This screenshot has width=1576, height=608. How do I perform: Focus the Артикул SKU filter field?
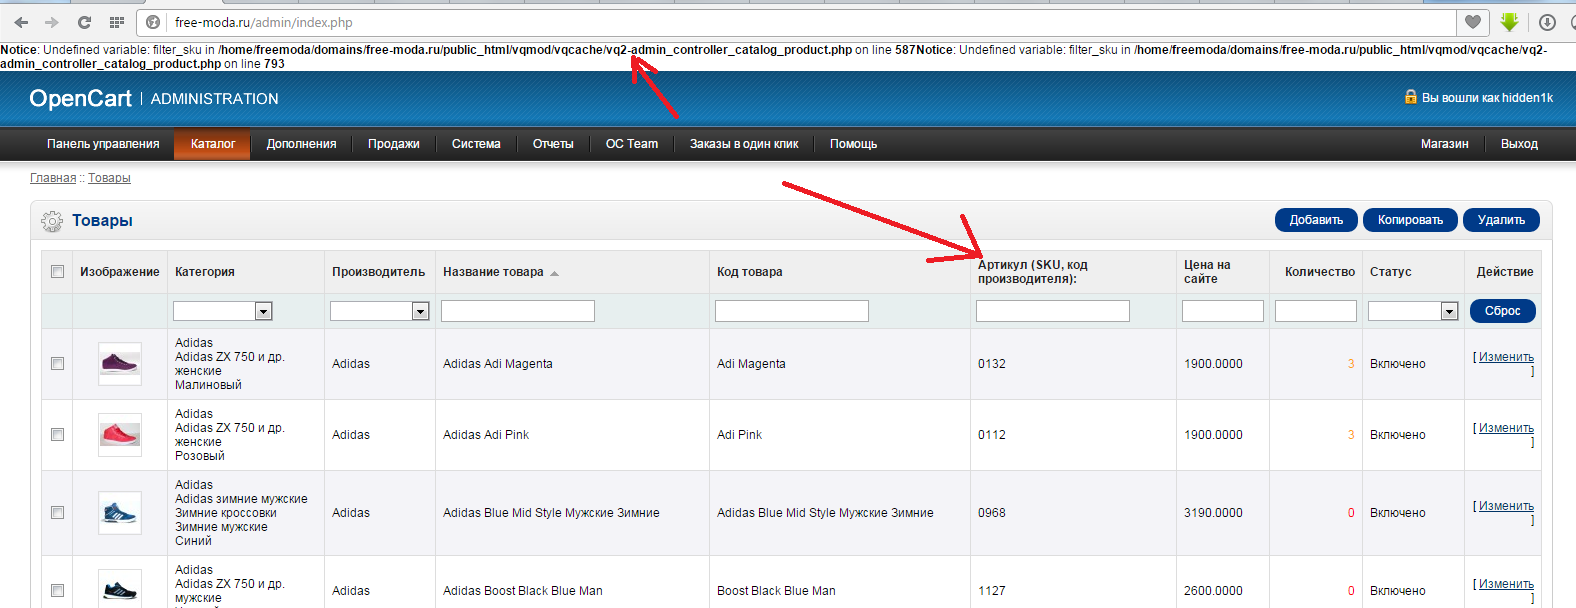(x=1053, y=311)
